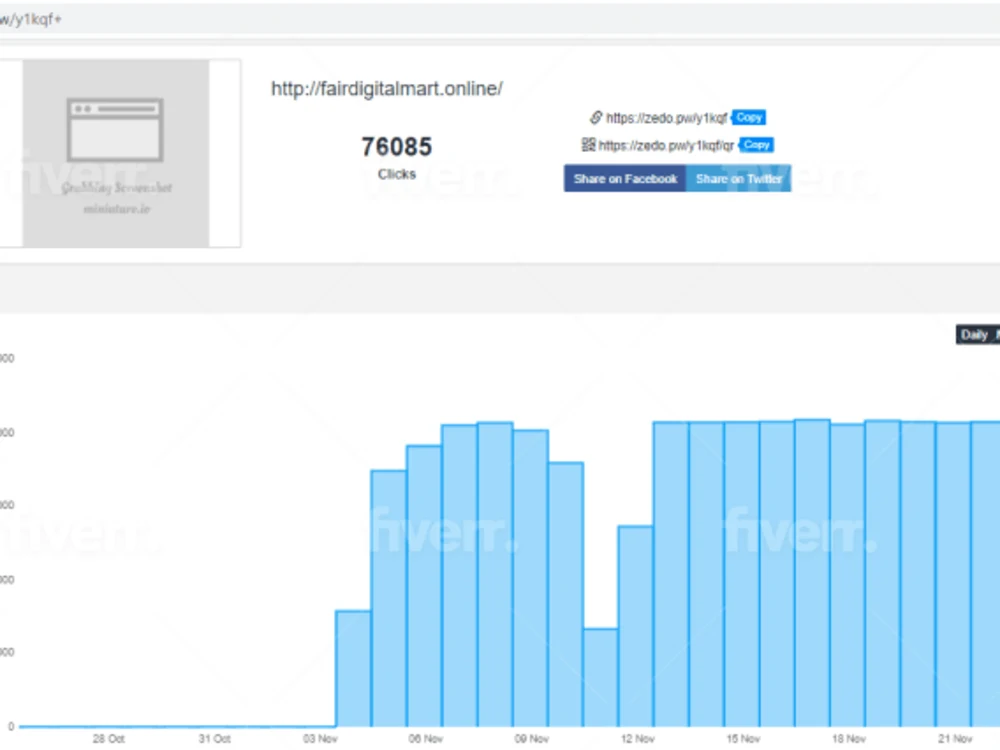Click the short chart bar above 03 Nov

point(353,668)
